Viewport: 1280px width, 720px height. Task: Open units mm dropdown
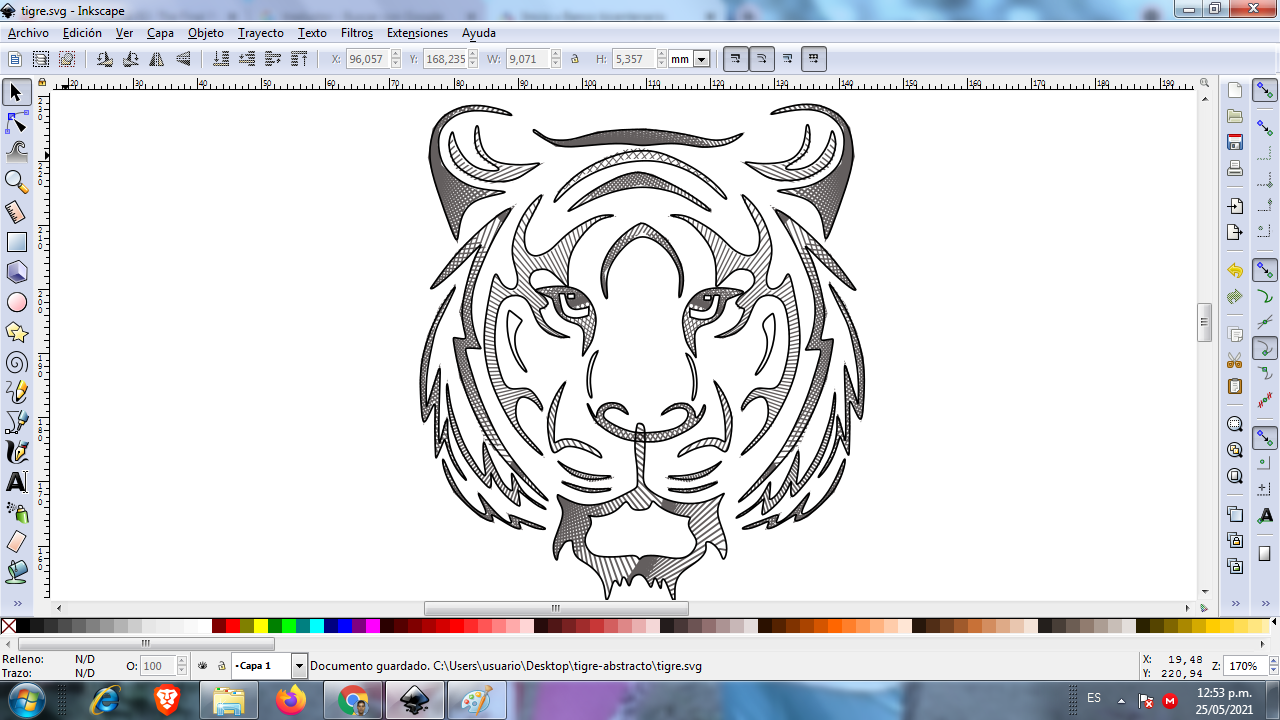point(701,59)
